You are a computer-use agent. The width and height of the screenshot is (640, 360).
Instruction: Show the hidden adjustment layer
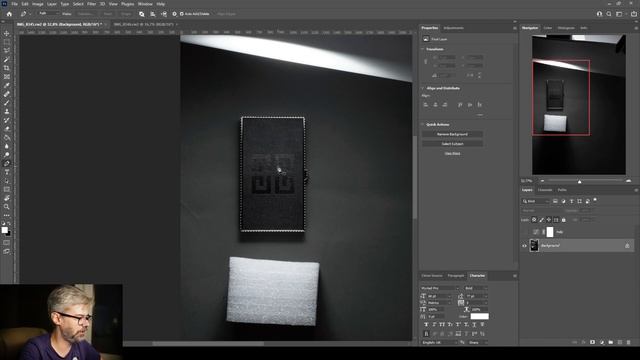tap(524, 232)
